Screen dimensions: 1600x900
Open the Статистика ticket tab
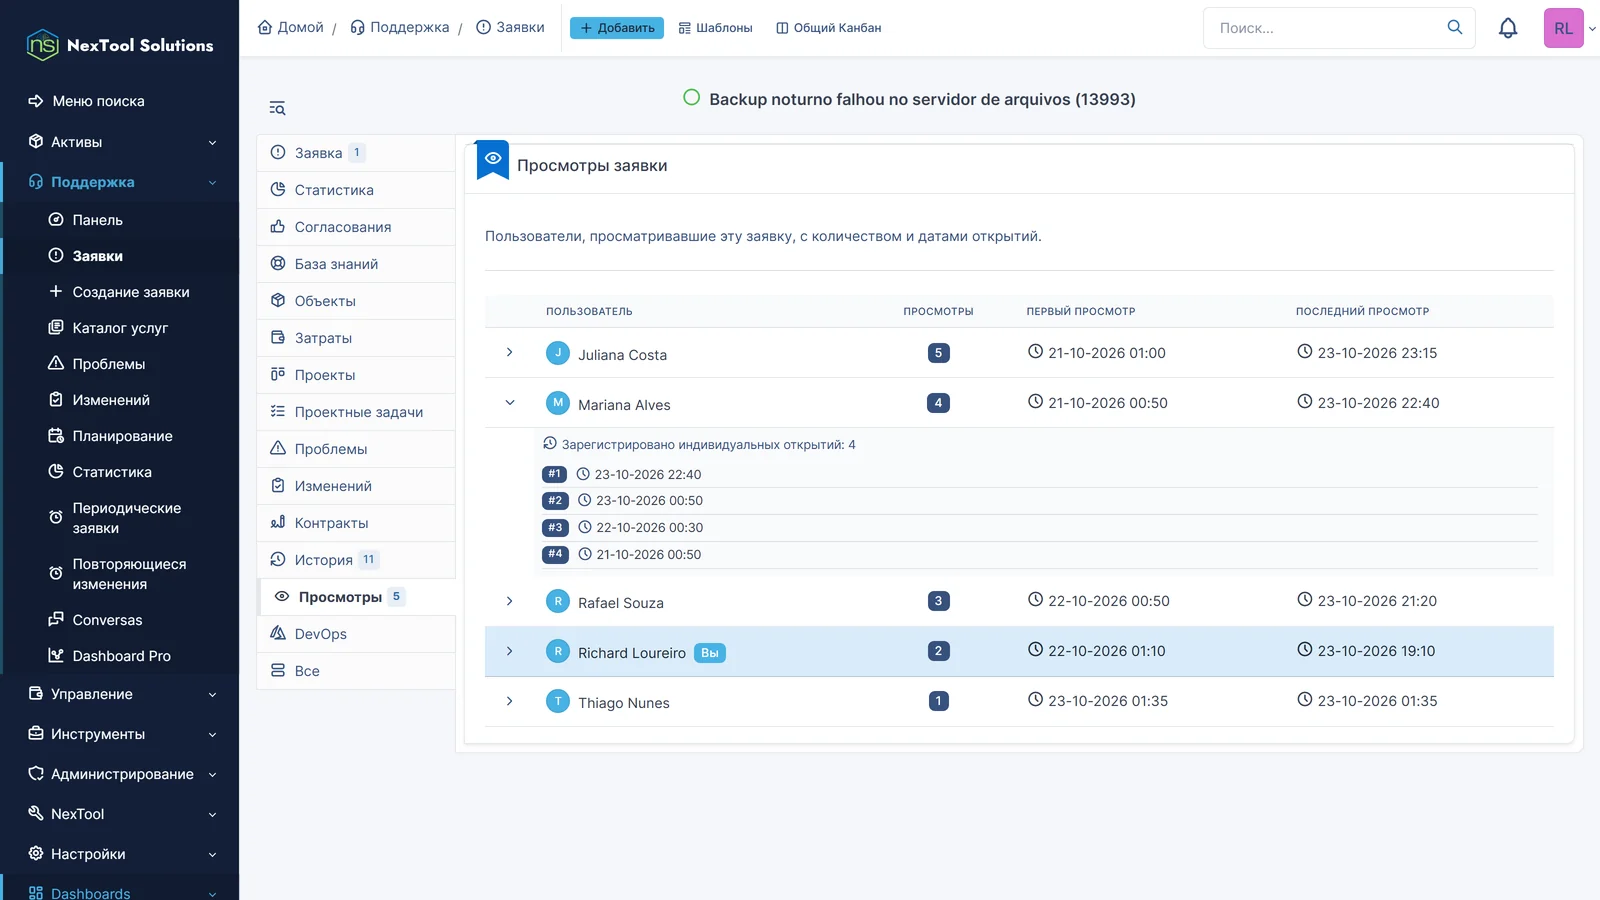pos(356,190)
